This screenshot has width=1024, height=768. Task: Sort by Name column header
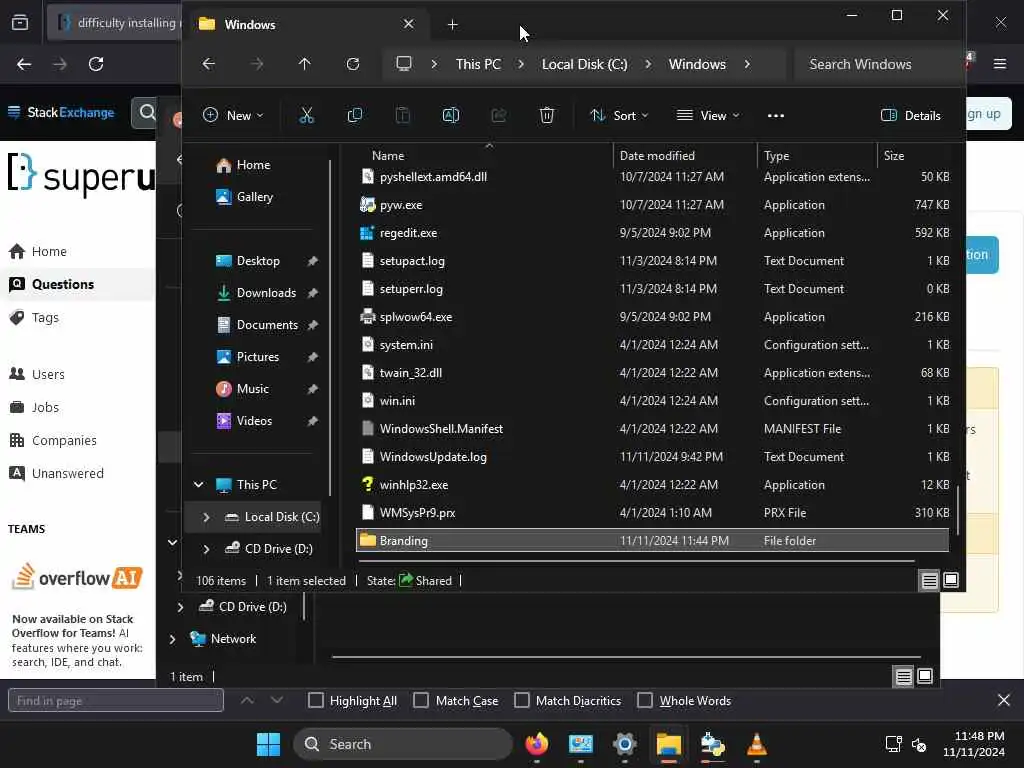coord(388,155)
